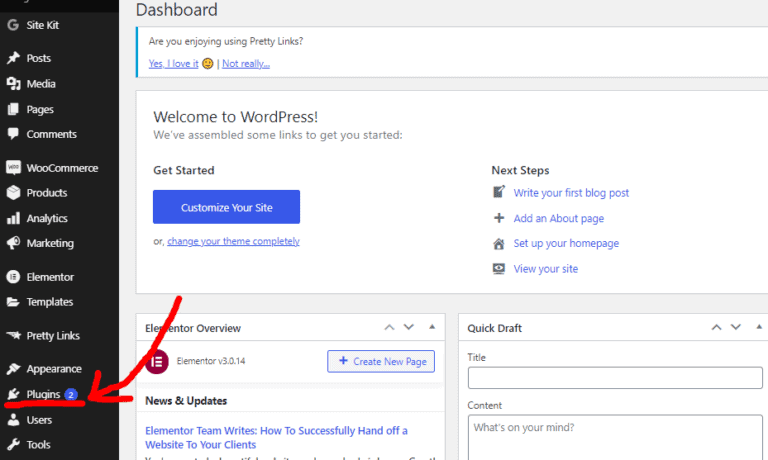Click the Create New Page button

click(x=381, y=361)
